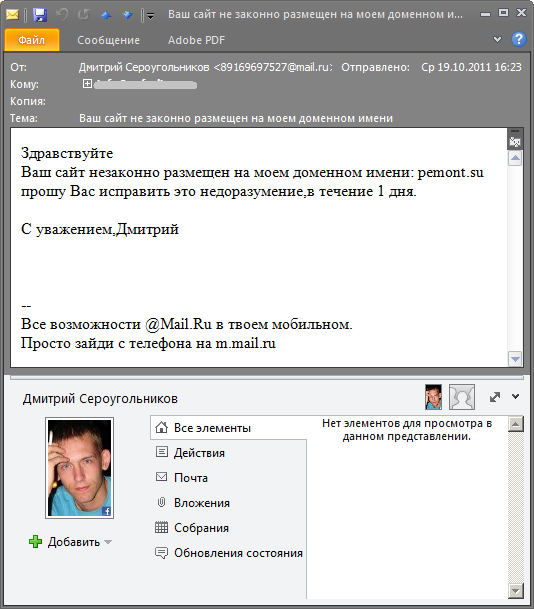Go to next item with down arrow
The image size is (534, 609).
(127, 15)
